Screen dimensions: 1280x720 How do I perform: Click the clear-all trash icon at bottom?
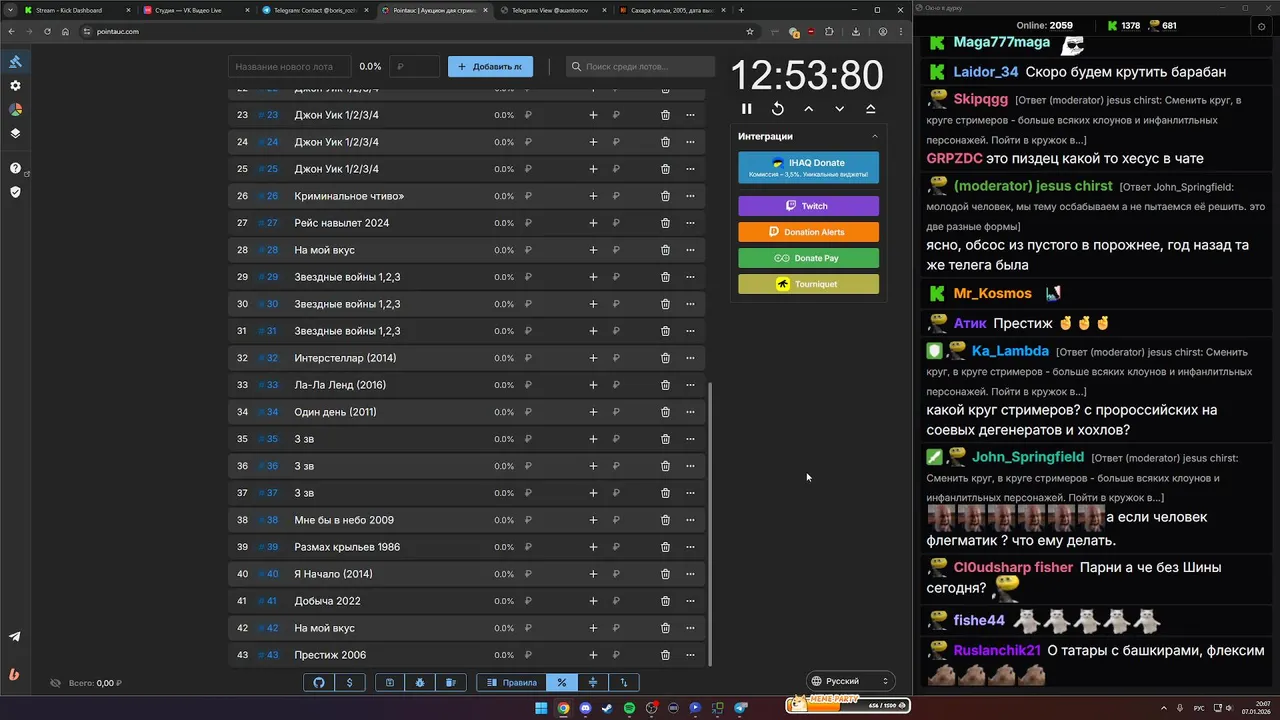coord(451,682)
